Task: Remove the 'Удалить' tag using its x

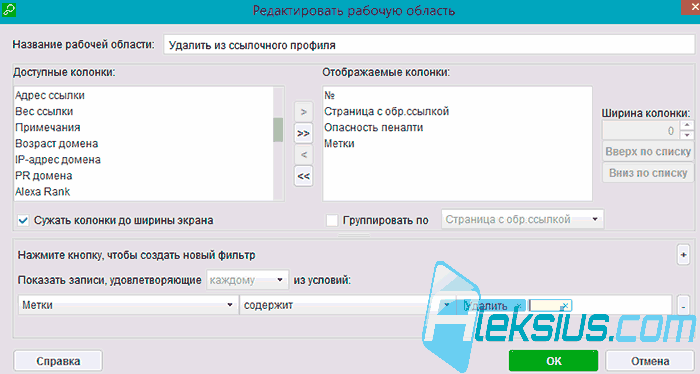Action: (519, 306)
